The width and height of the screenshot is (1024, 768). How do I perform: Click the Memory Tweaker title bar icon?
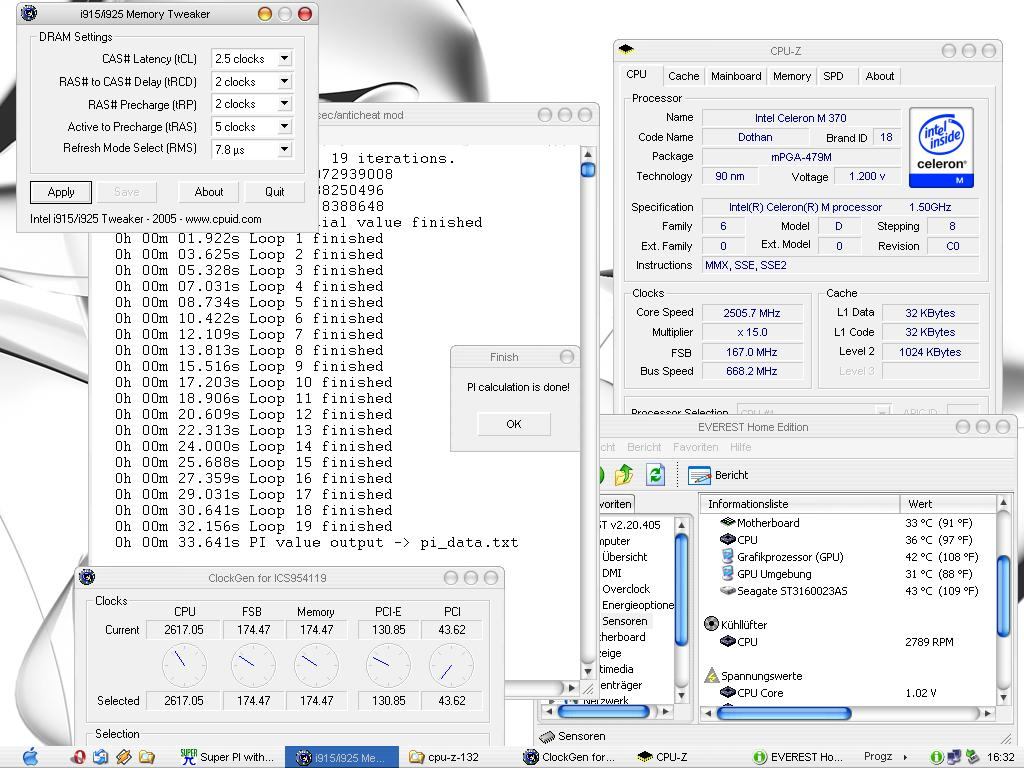tap(29, 13)
